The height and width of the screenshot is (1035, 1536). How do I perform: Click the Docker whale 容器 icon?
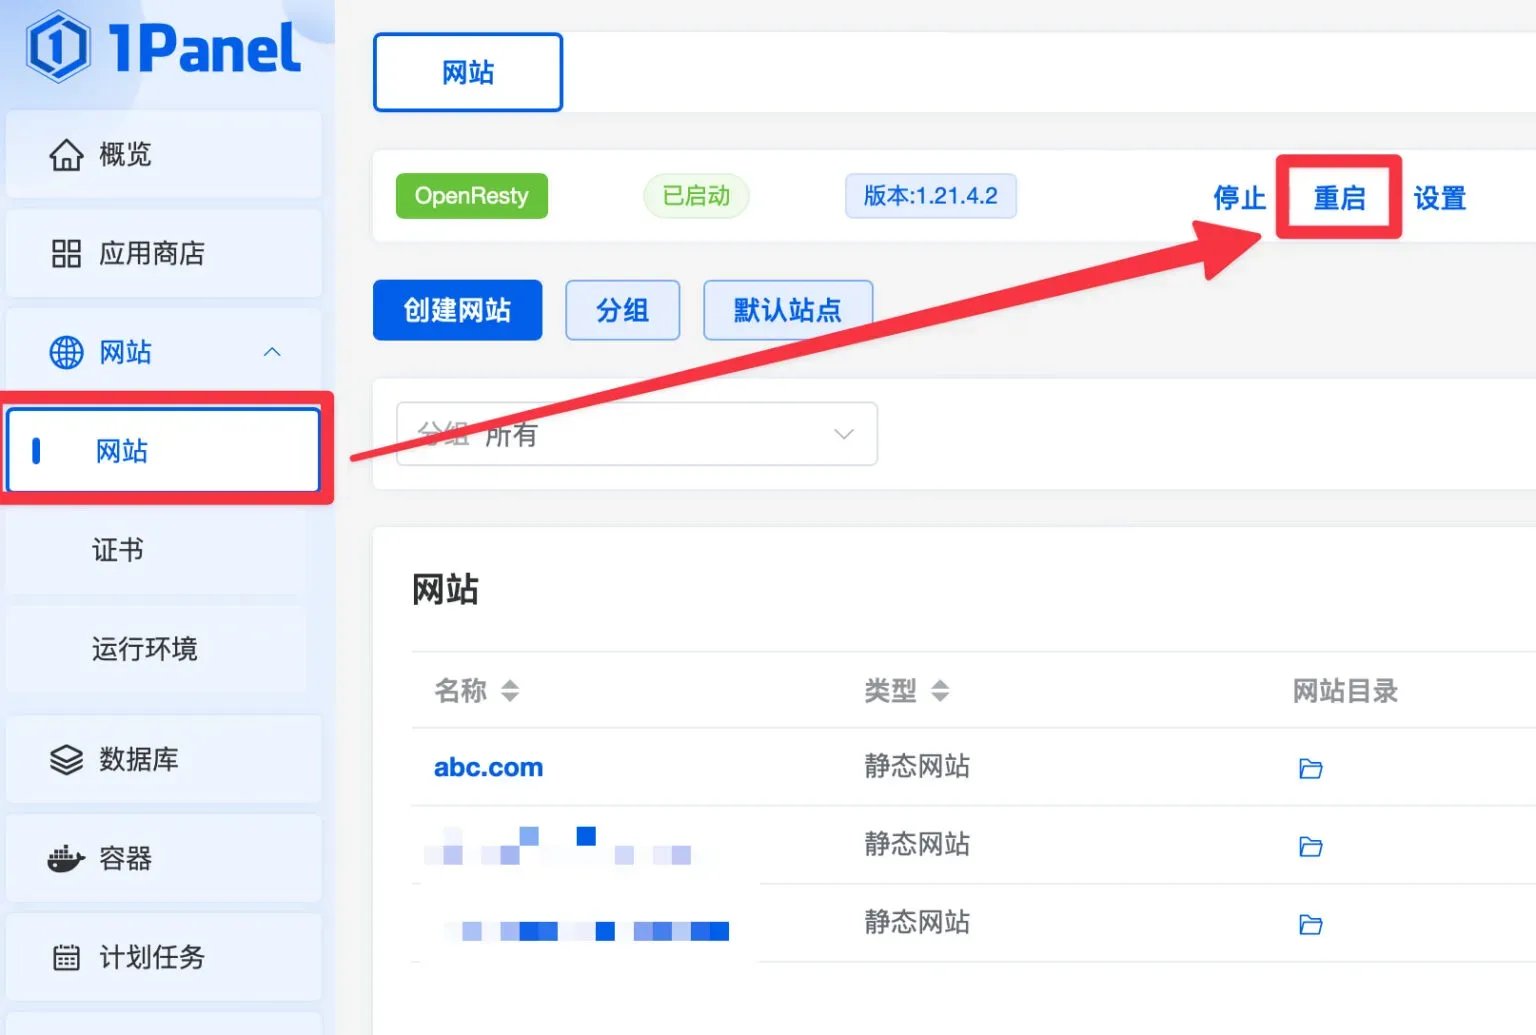click(x=67, y=858)
